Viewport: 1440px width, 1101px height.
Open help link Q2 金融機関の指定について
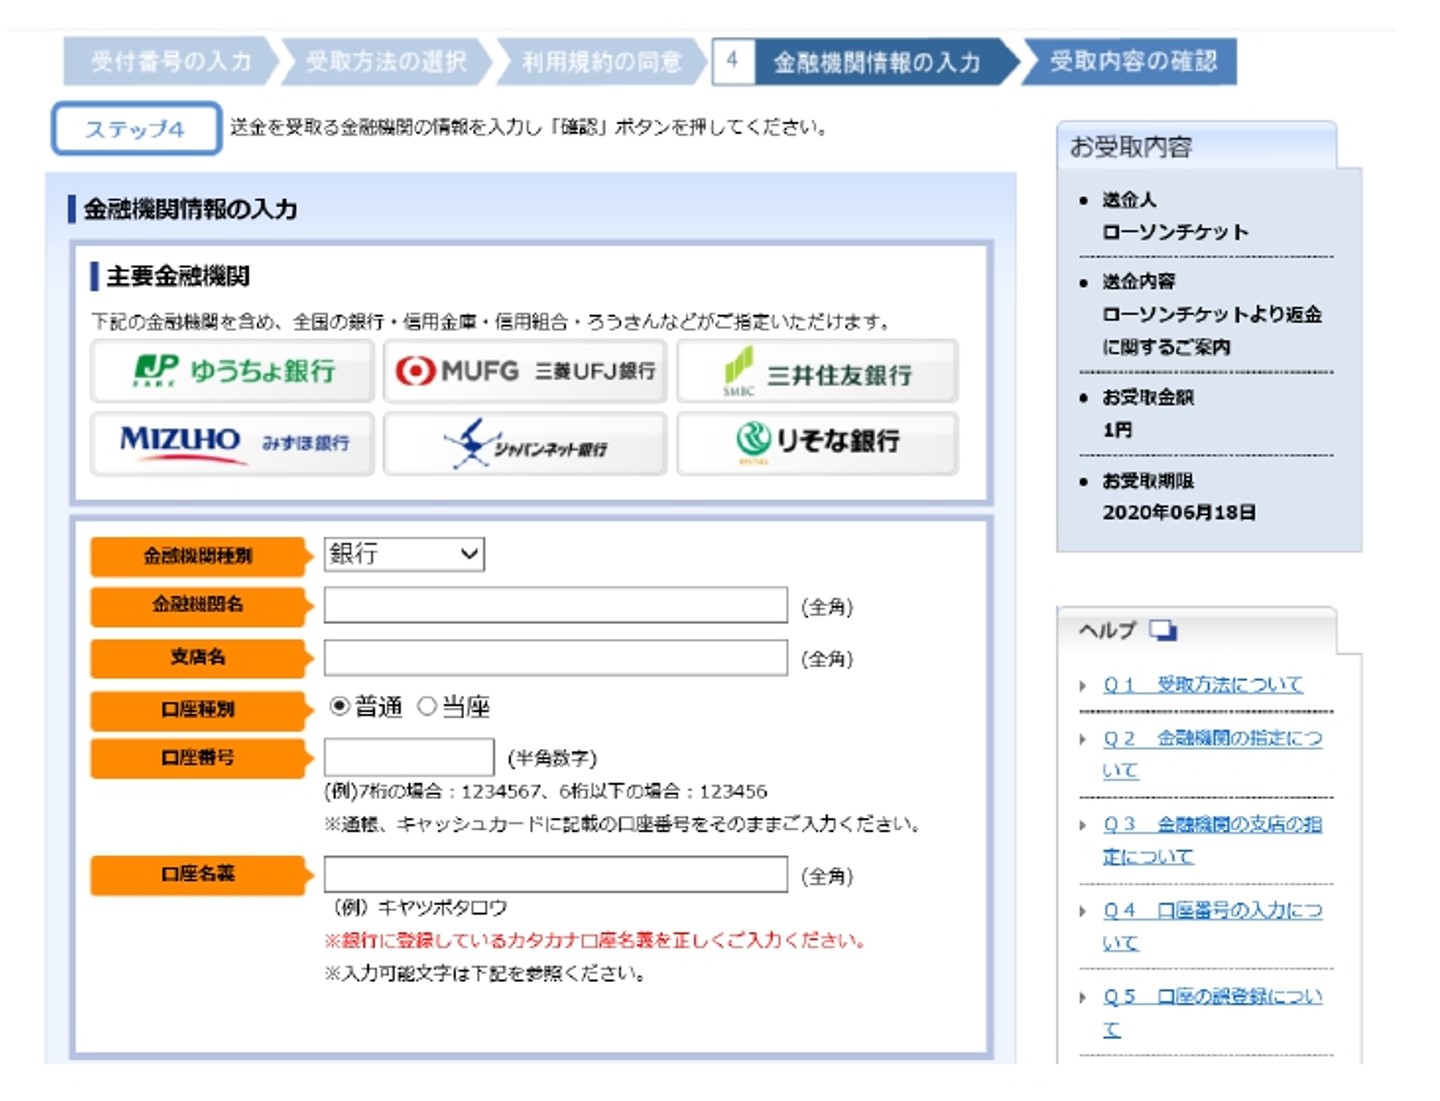[1212, 739]
